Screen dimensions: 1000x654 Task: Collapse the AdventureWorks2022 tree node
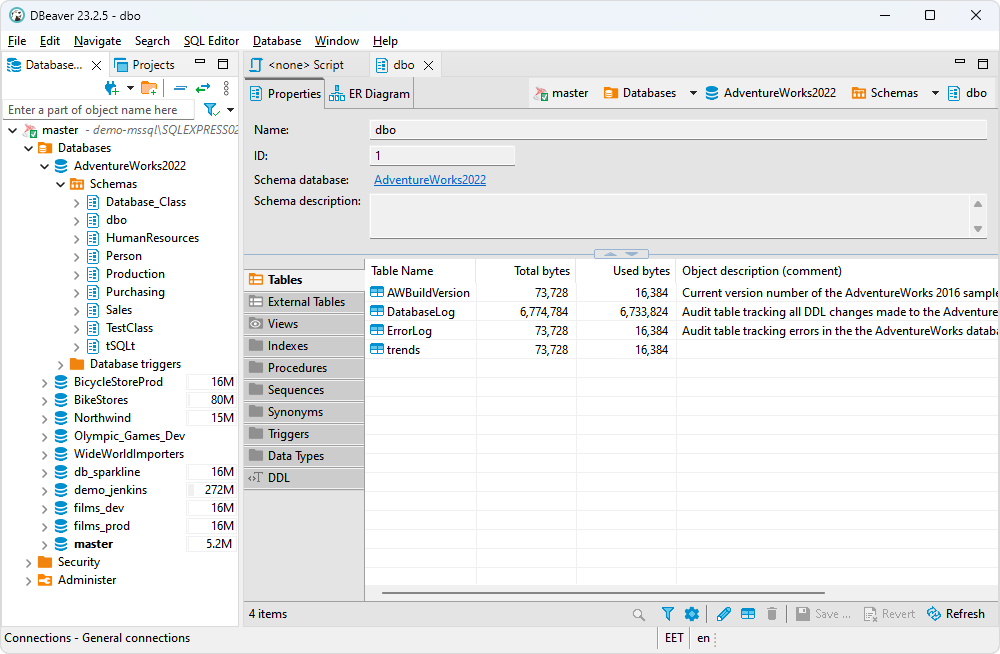[45, 167]
